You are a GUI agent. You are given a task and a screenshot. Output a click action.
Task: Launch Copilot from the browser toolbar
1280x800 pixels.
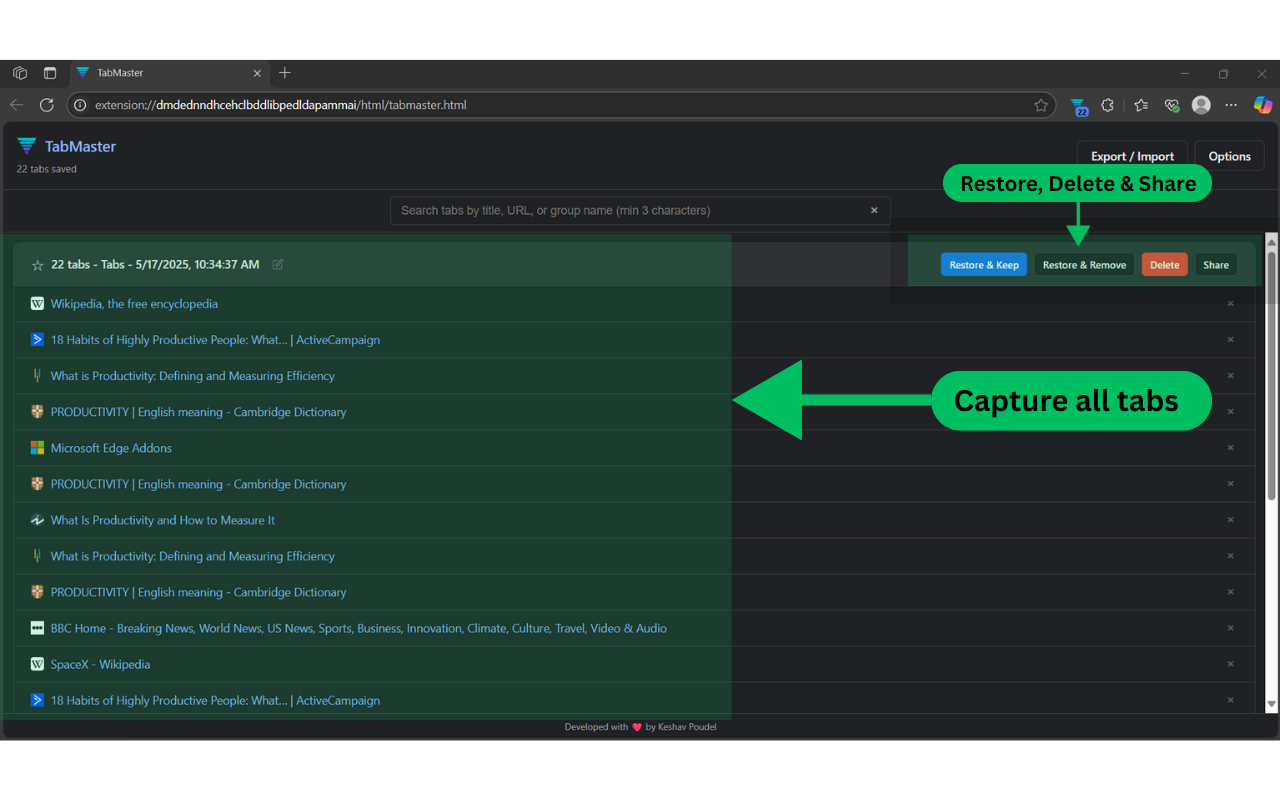click(x=1263, y=105)
